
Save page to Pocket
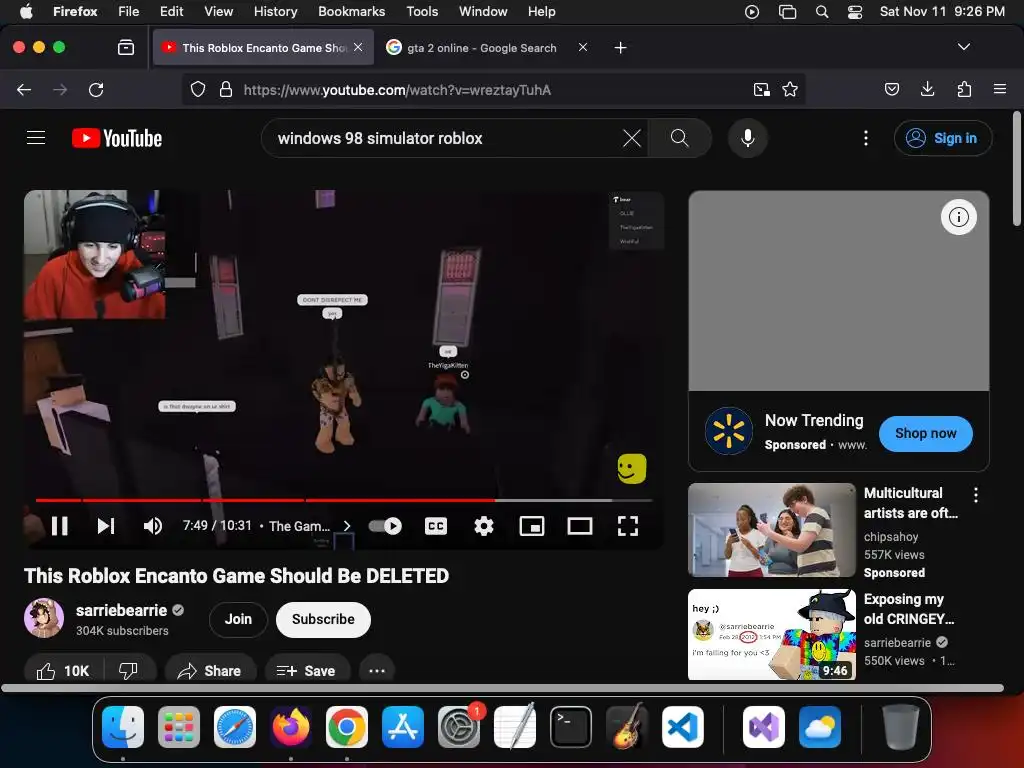(891, 89)
